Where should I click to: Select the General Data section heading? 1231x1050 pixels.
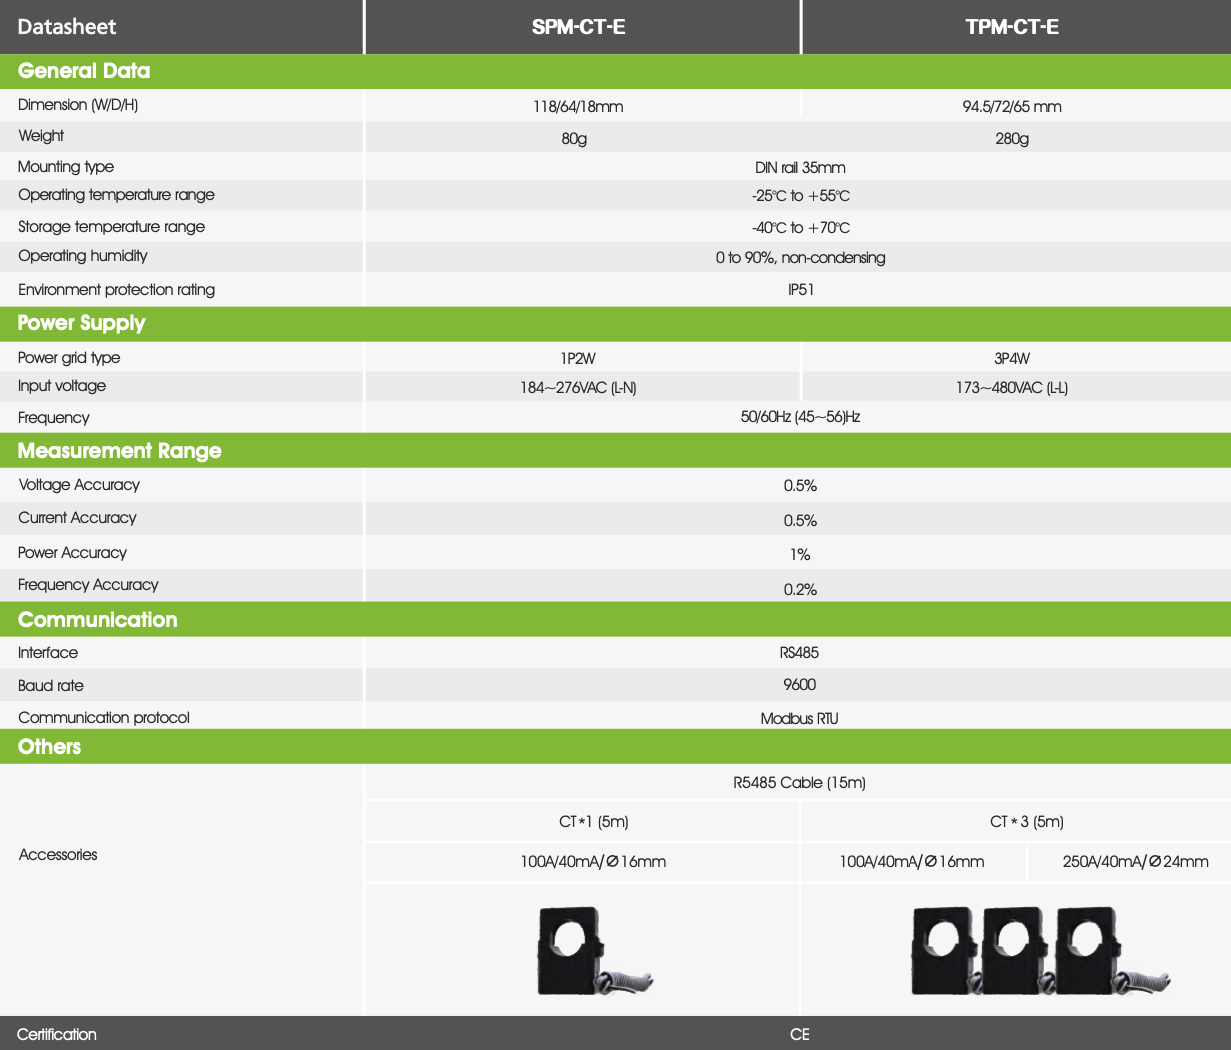coord(84,71)
